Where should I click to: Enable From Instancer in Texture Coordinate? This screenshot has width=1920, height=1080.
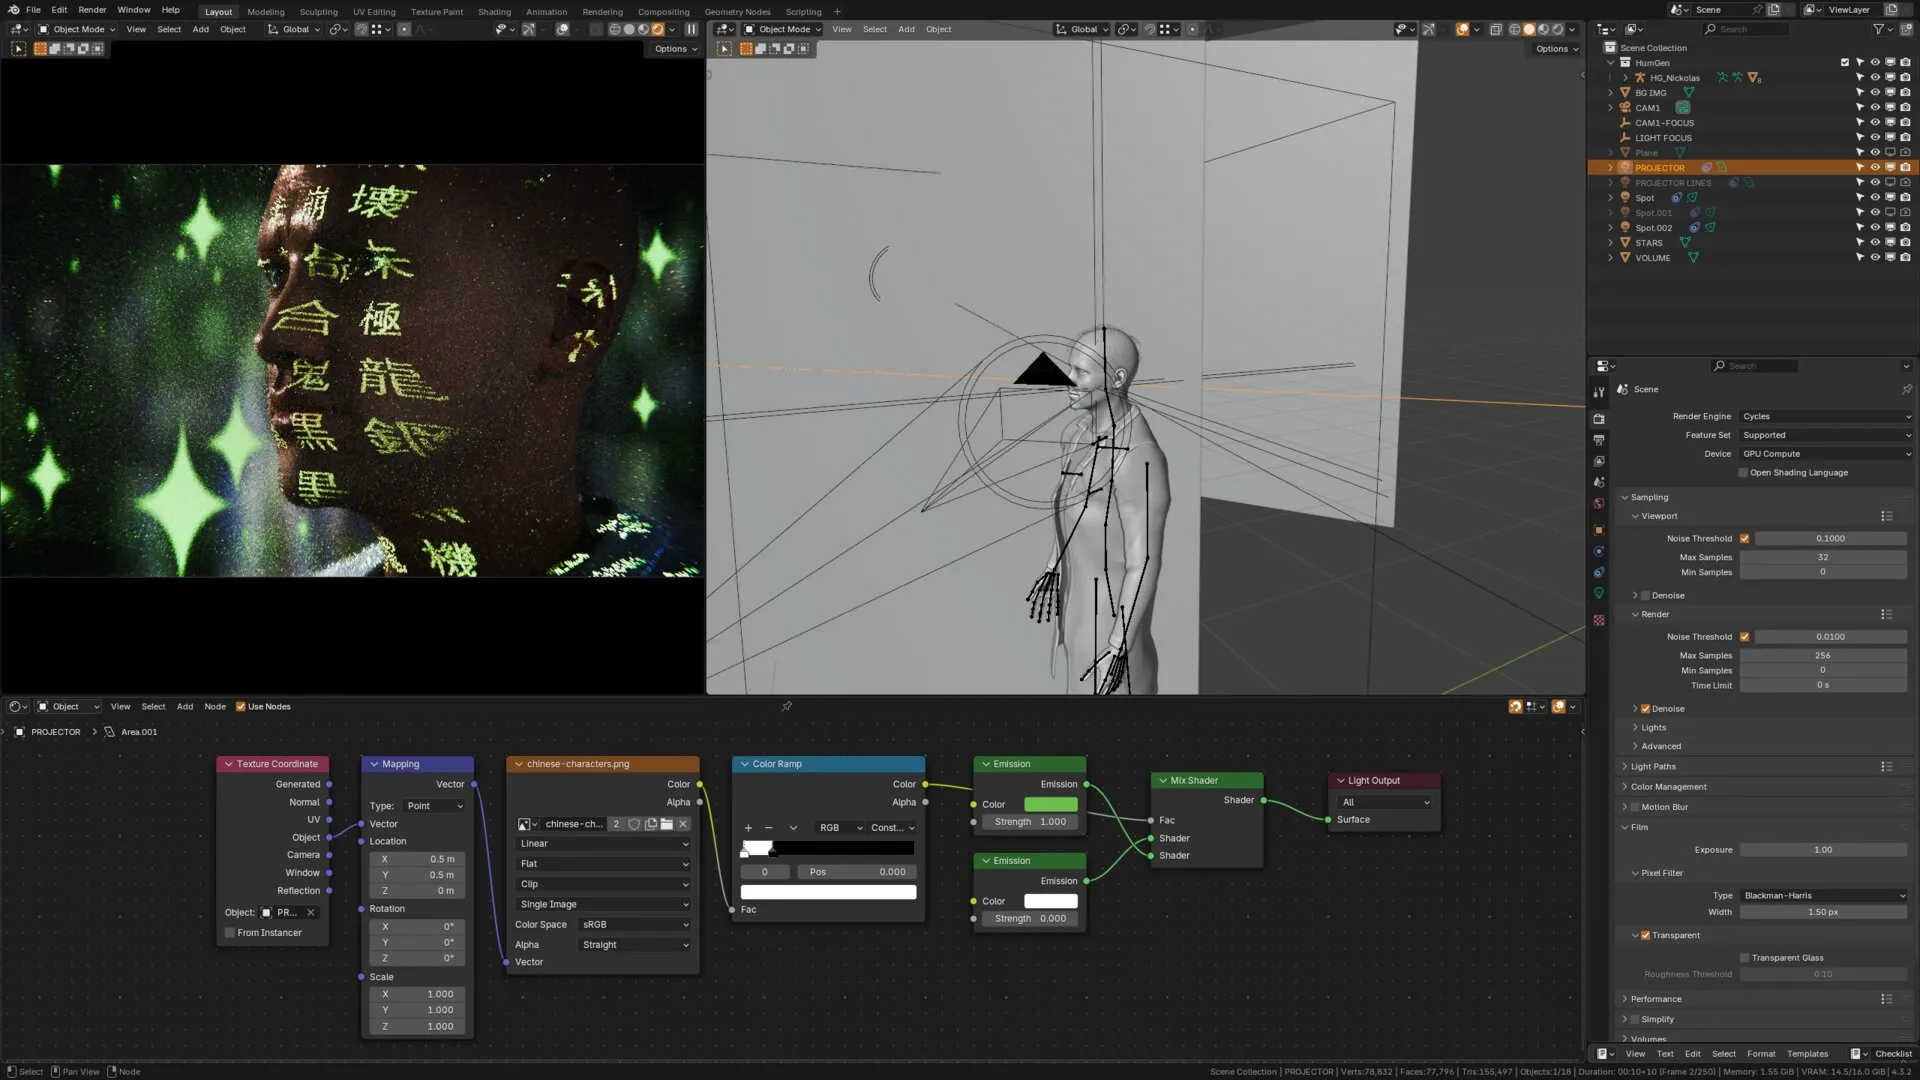tap(230, 933)
